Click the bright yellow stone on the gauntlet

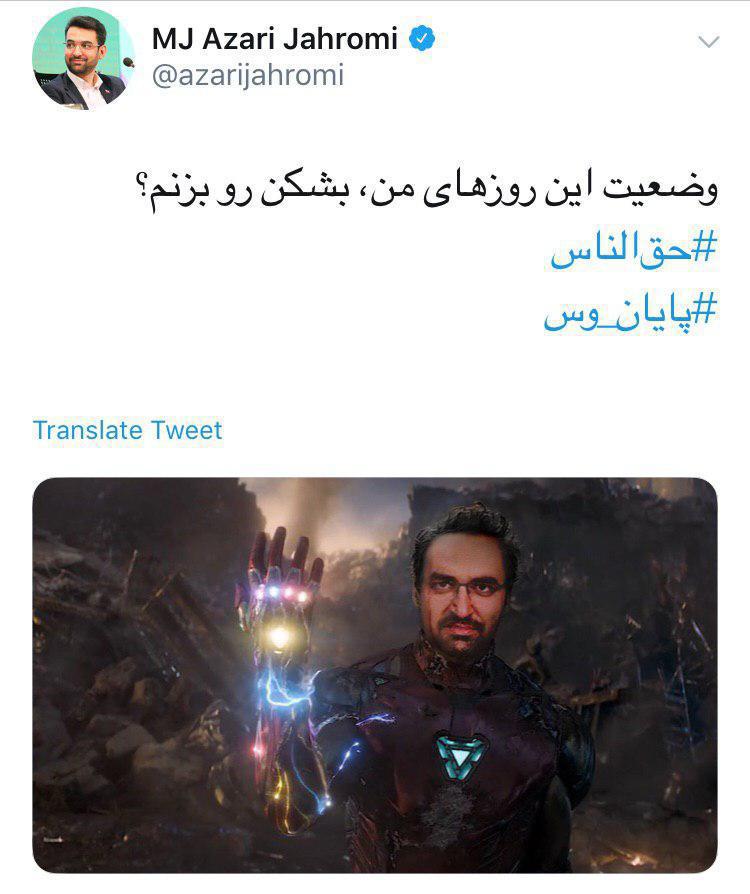tap(279, 636)
